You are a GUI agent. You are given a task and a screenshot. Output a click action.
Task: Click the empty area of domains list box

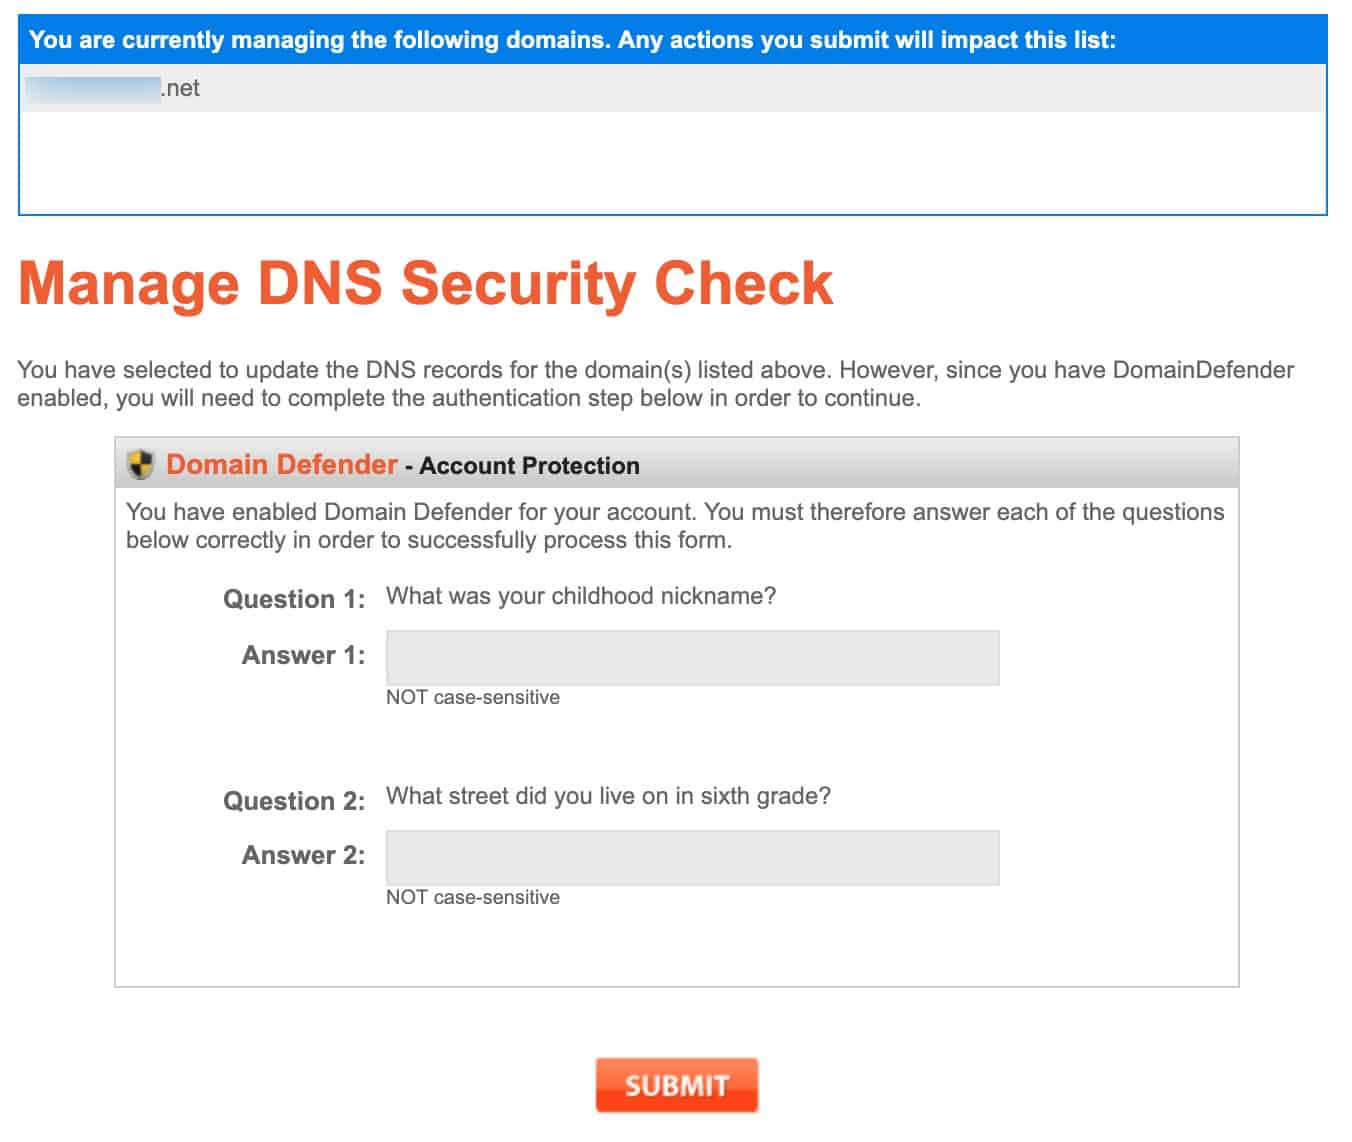(x=673, y=162)
